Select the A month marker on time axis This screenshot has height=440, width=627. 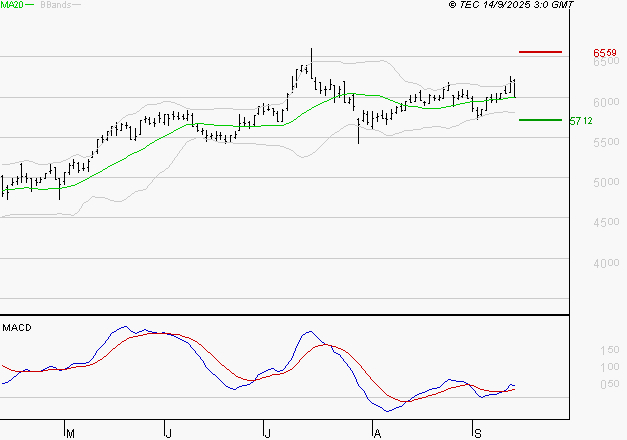point(376,433)
